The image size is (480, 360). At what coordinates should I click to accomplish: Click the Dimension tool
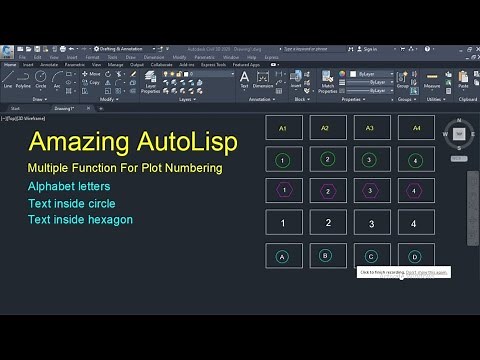[x=263, y=79]
